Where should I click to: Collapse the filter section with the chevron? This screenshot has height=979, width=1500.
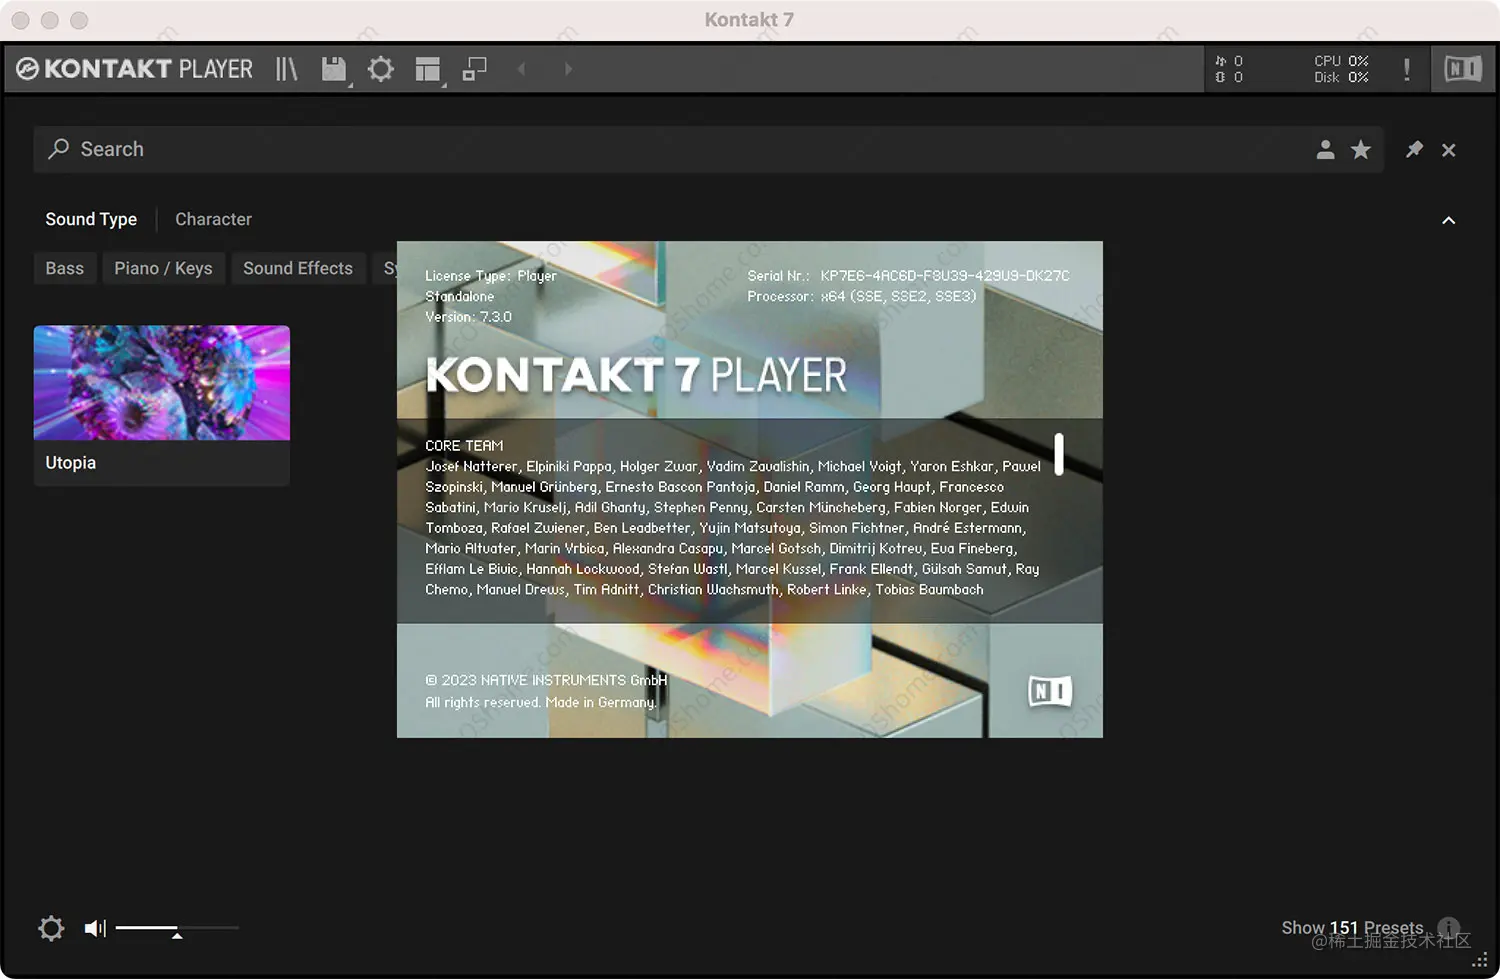click(x=1448, y=220)
